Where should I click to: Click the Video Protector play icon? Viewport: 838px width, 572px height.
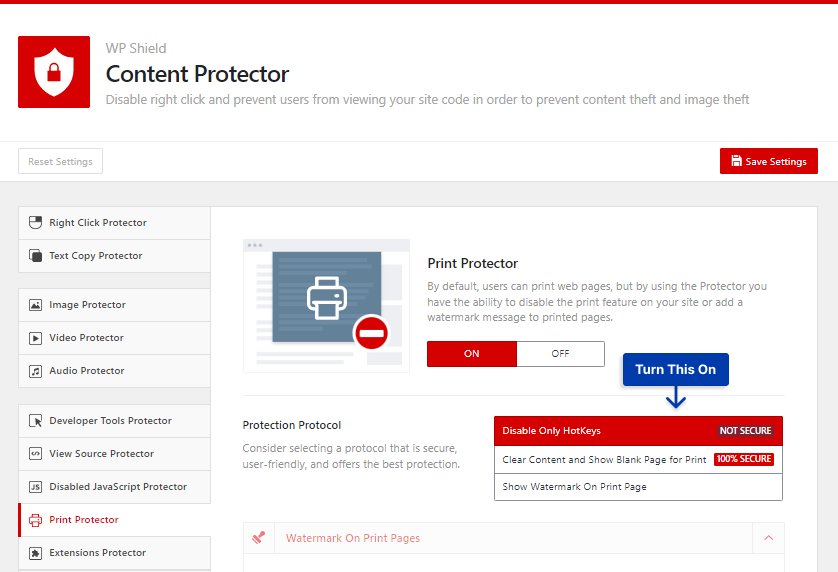click(35, 338)
